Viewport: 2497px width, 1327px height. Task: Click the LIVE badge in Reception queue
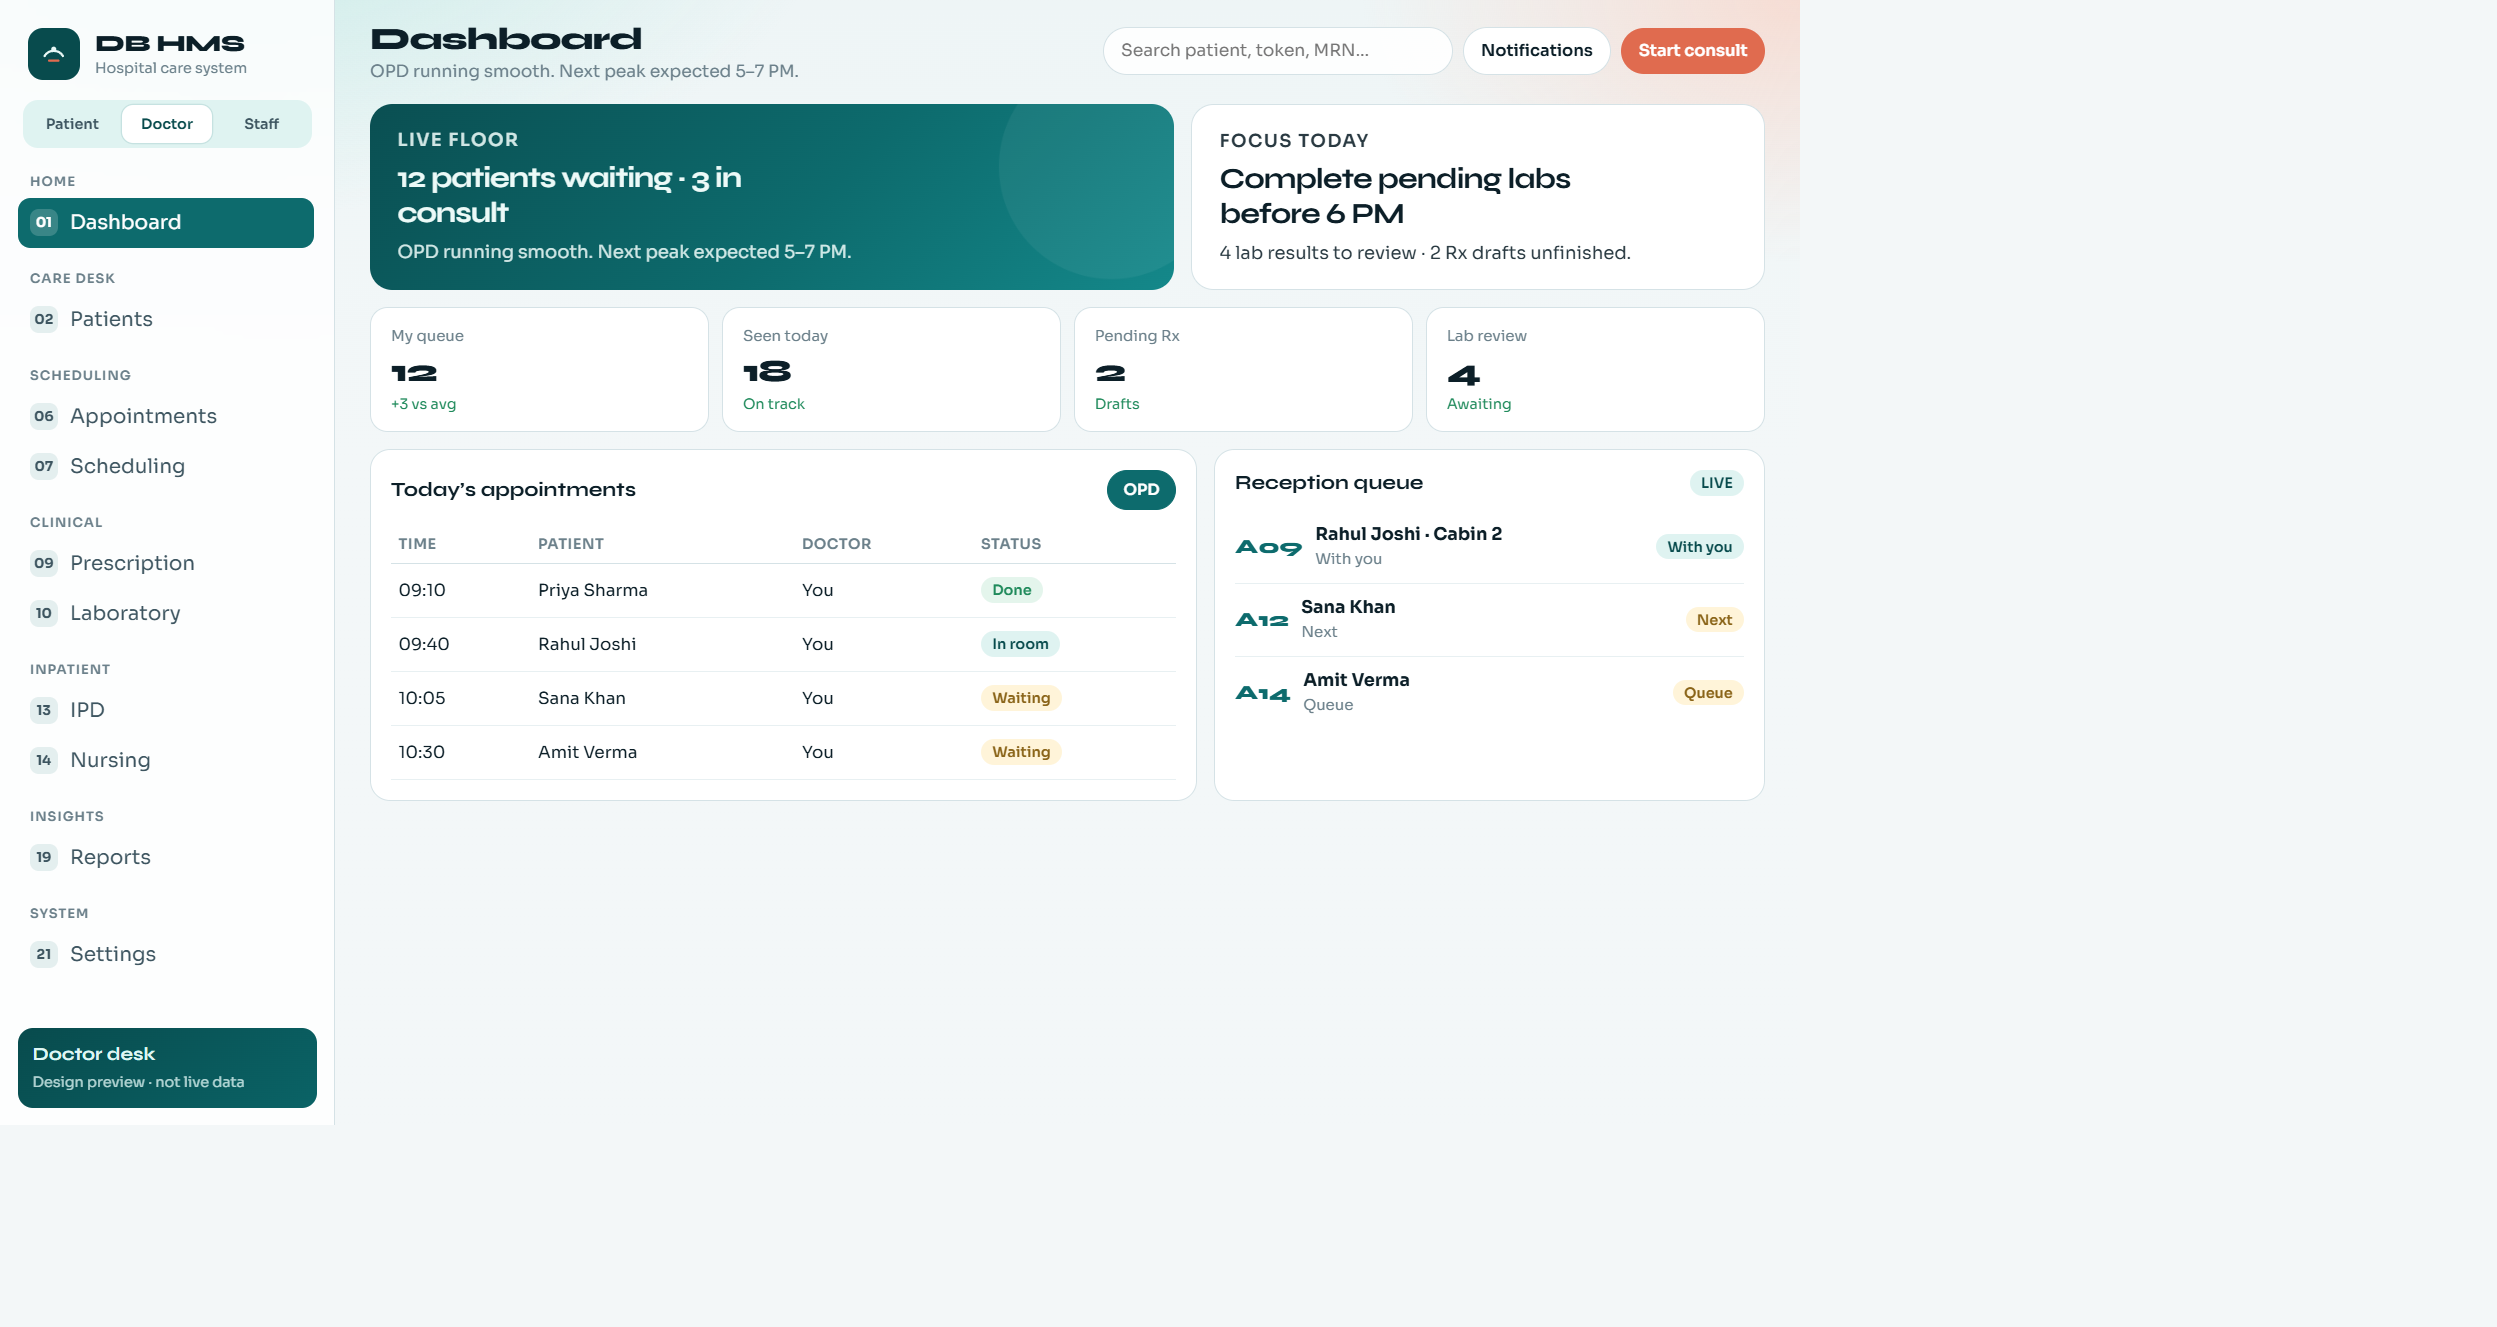[x=1716, y=483]
